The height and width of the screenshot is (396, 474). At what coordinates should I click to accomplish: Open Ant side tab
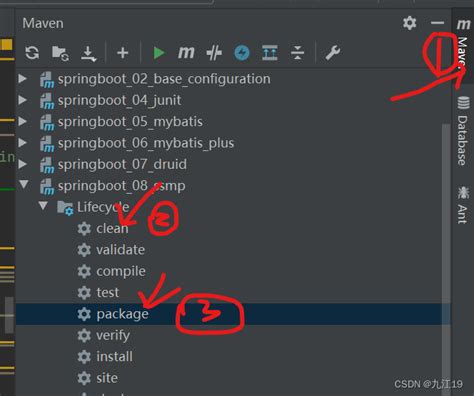point(463,205)
